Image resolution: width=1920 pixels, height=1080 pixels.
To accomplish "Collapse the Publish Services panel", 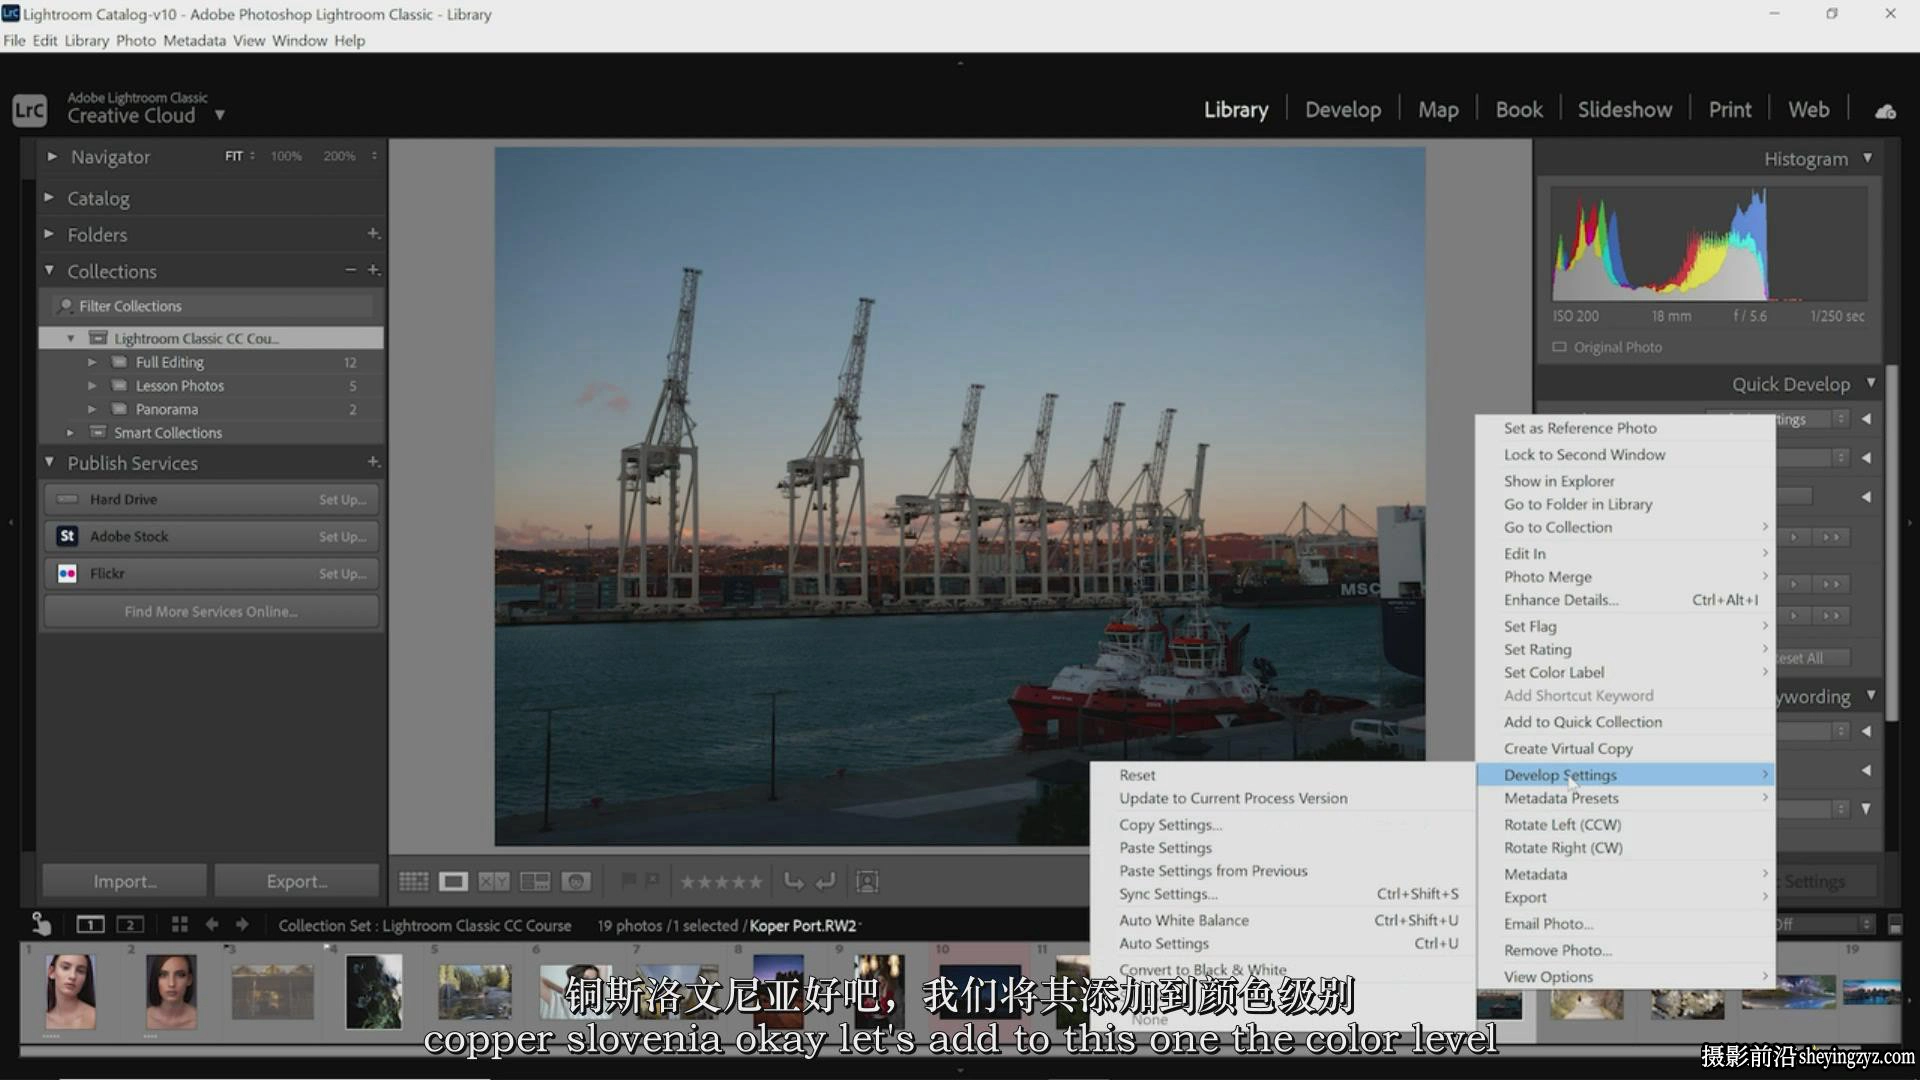I will pos(49,461).
